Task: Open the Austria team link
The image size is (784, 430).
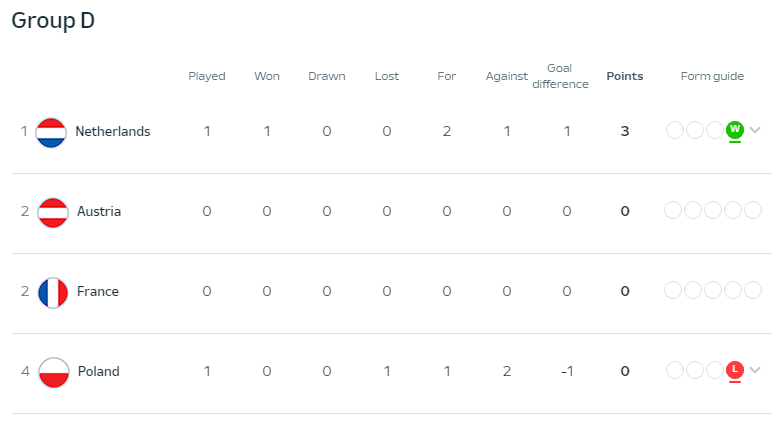Action: pyautogui.click(x=99, y=212)
